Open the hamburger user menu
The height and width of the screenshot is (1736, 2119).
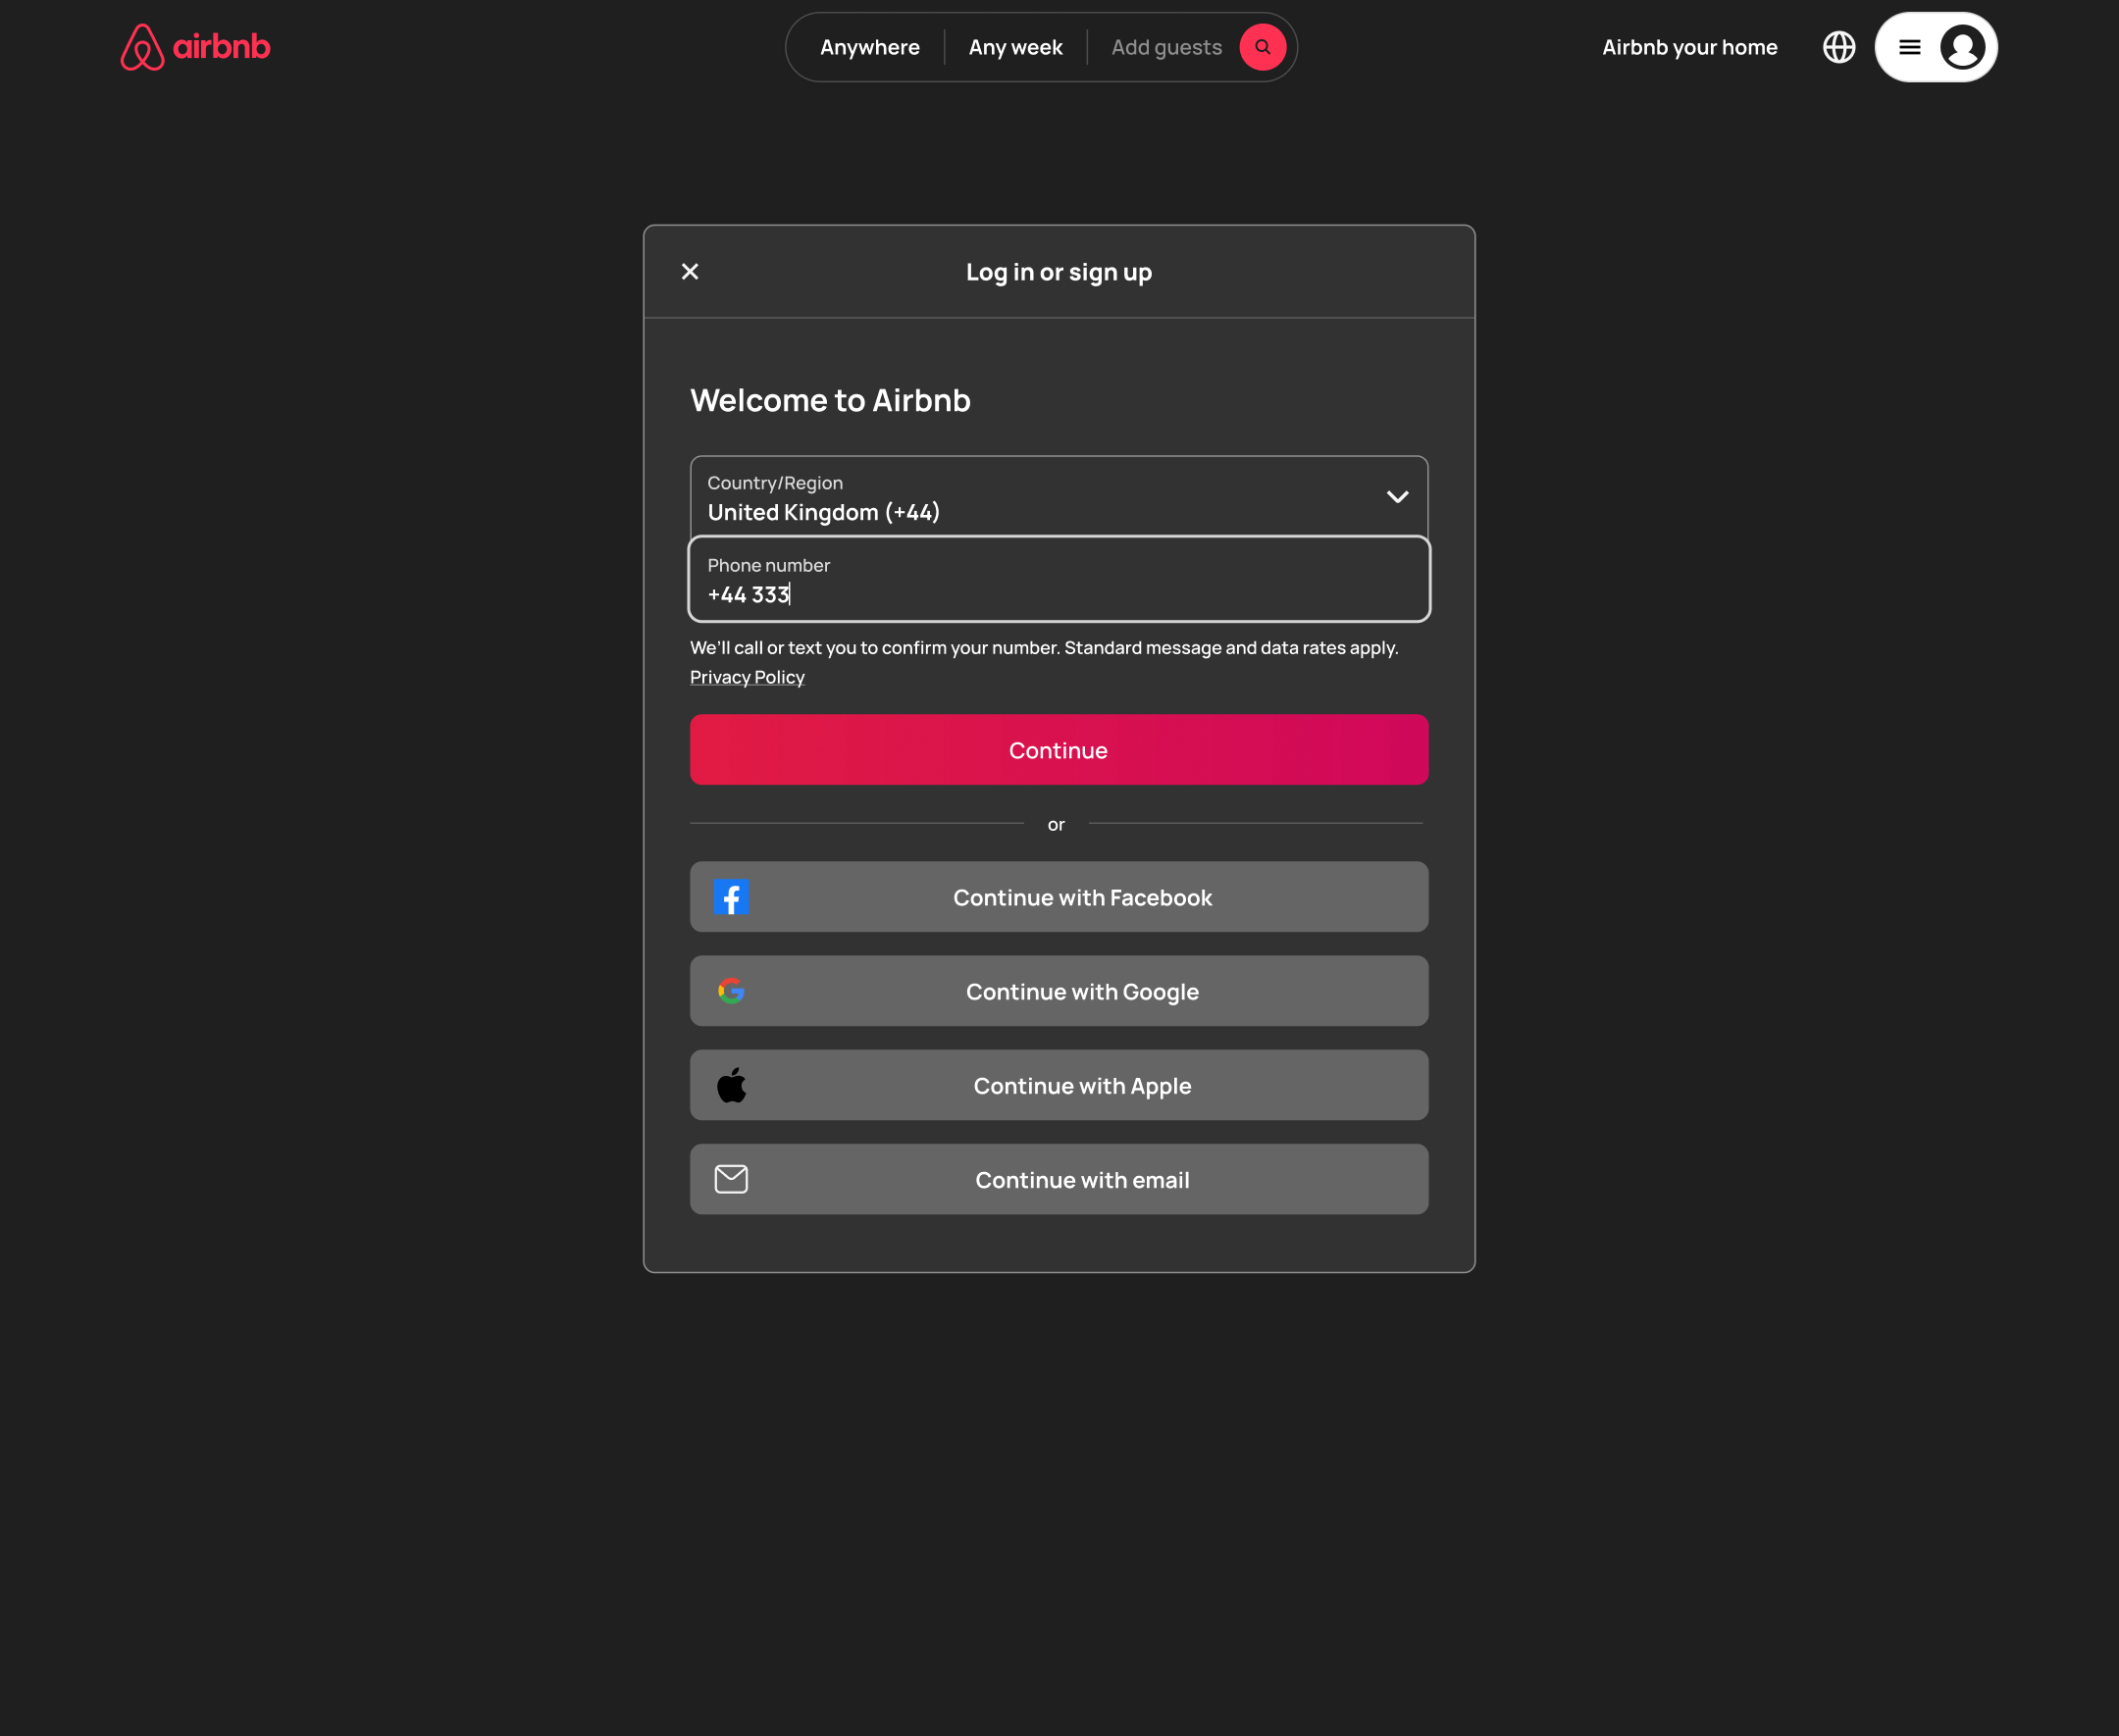(1909, 47)
